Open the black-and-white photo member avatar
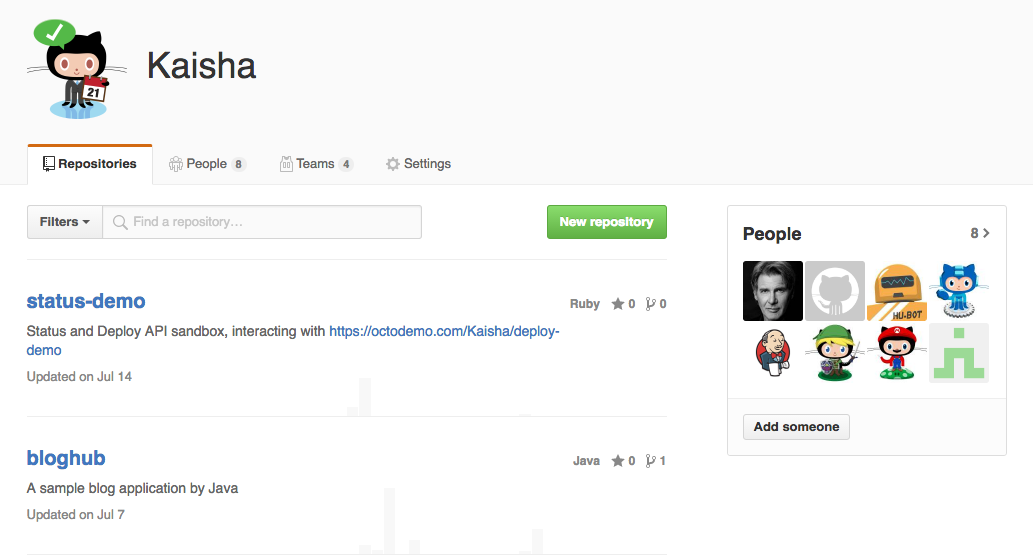 (773, 291)
